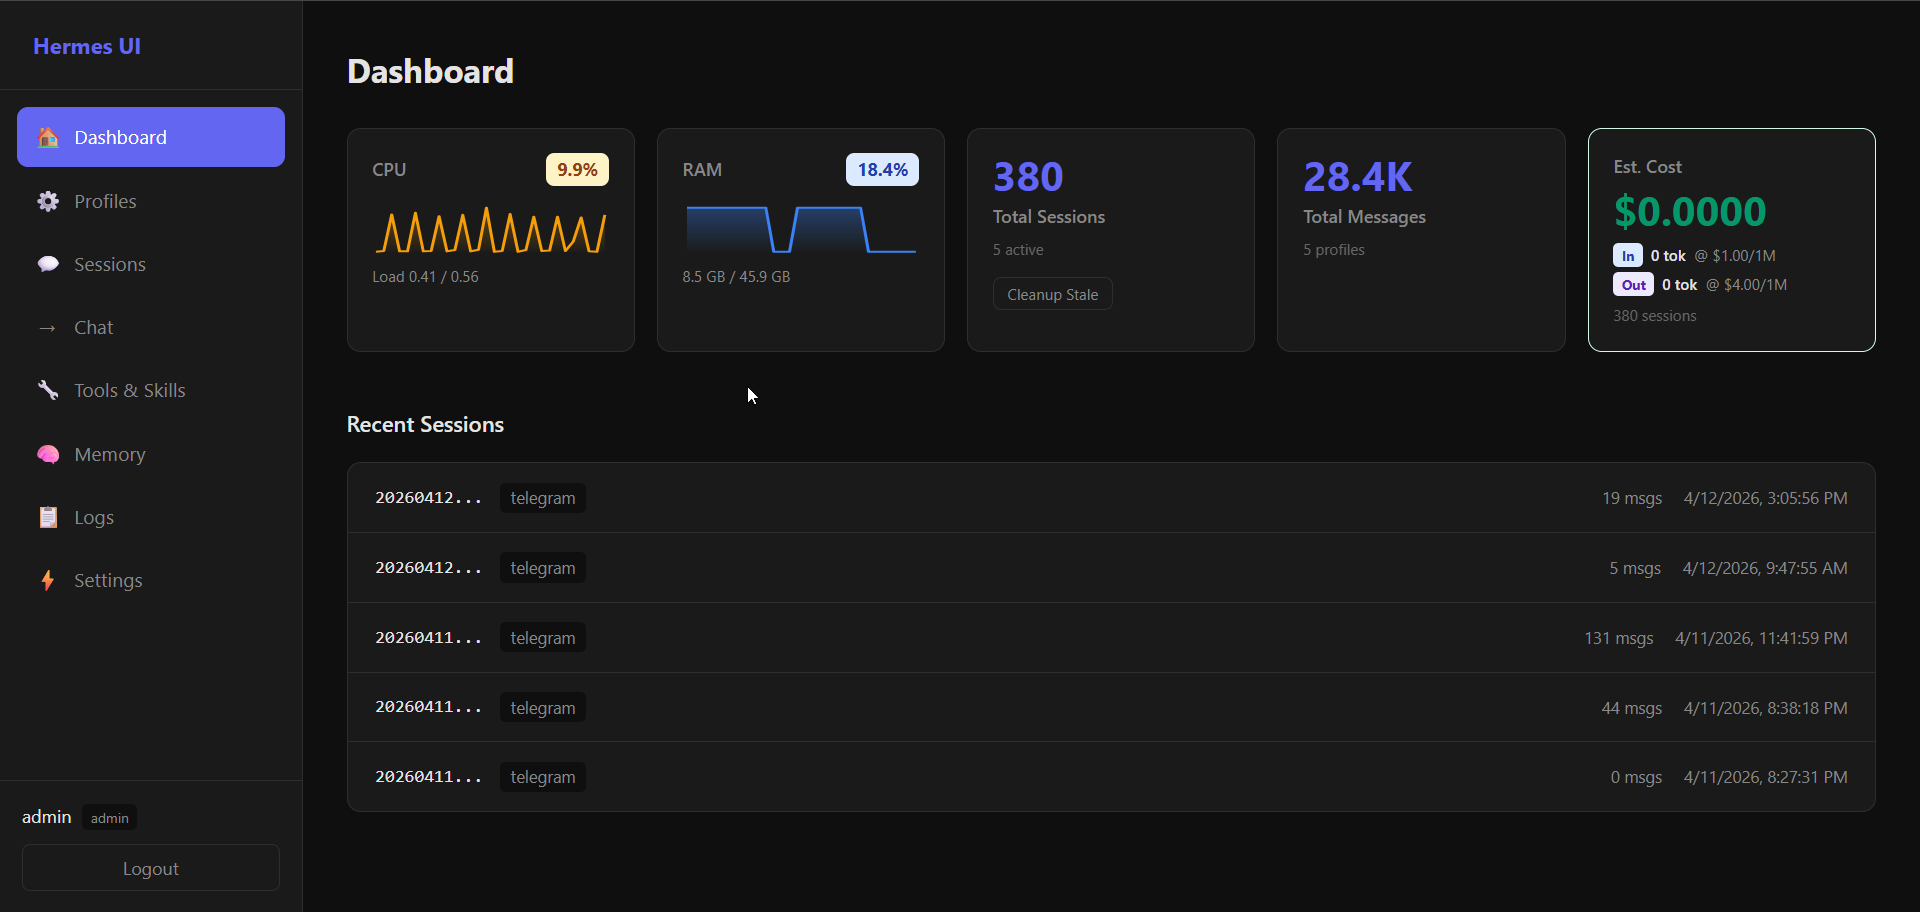Click the 5 profiles text

click(x=1334, y=250)
